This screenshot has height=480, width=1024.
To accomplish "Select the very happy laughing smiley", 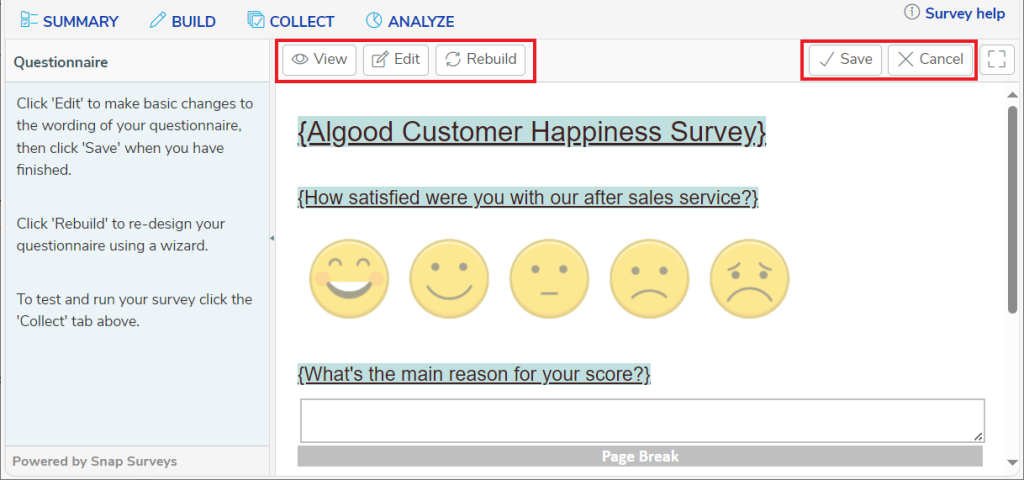I will tap(349, 279).
